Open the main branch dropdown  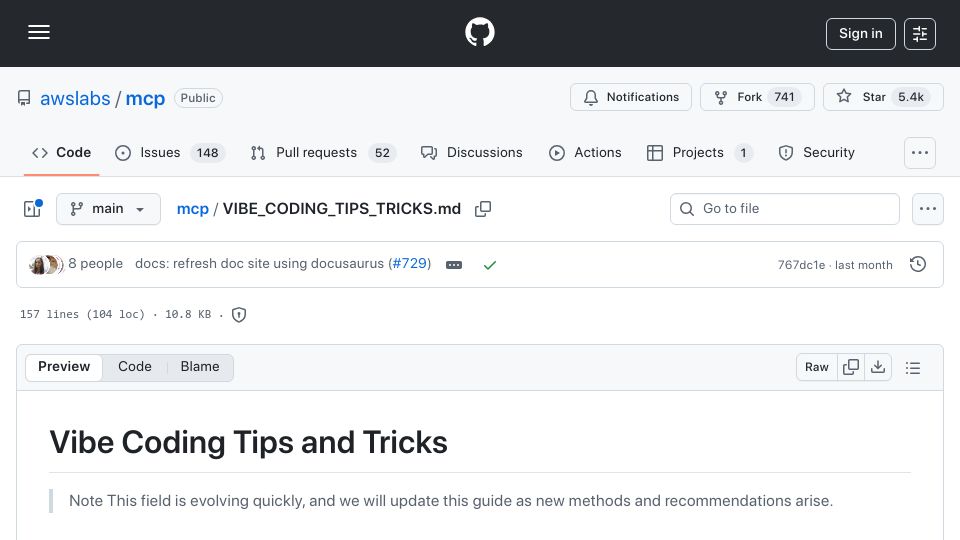[x=108, y=209]
